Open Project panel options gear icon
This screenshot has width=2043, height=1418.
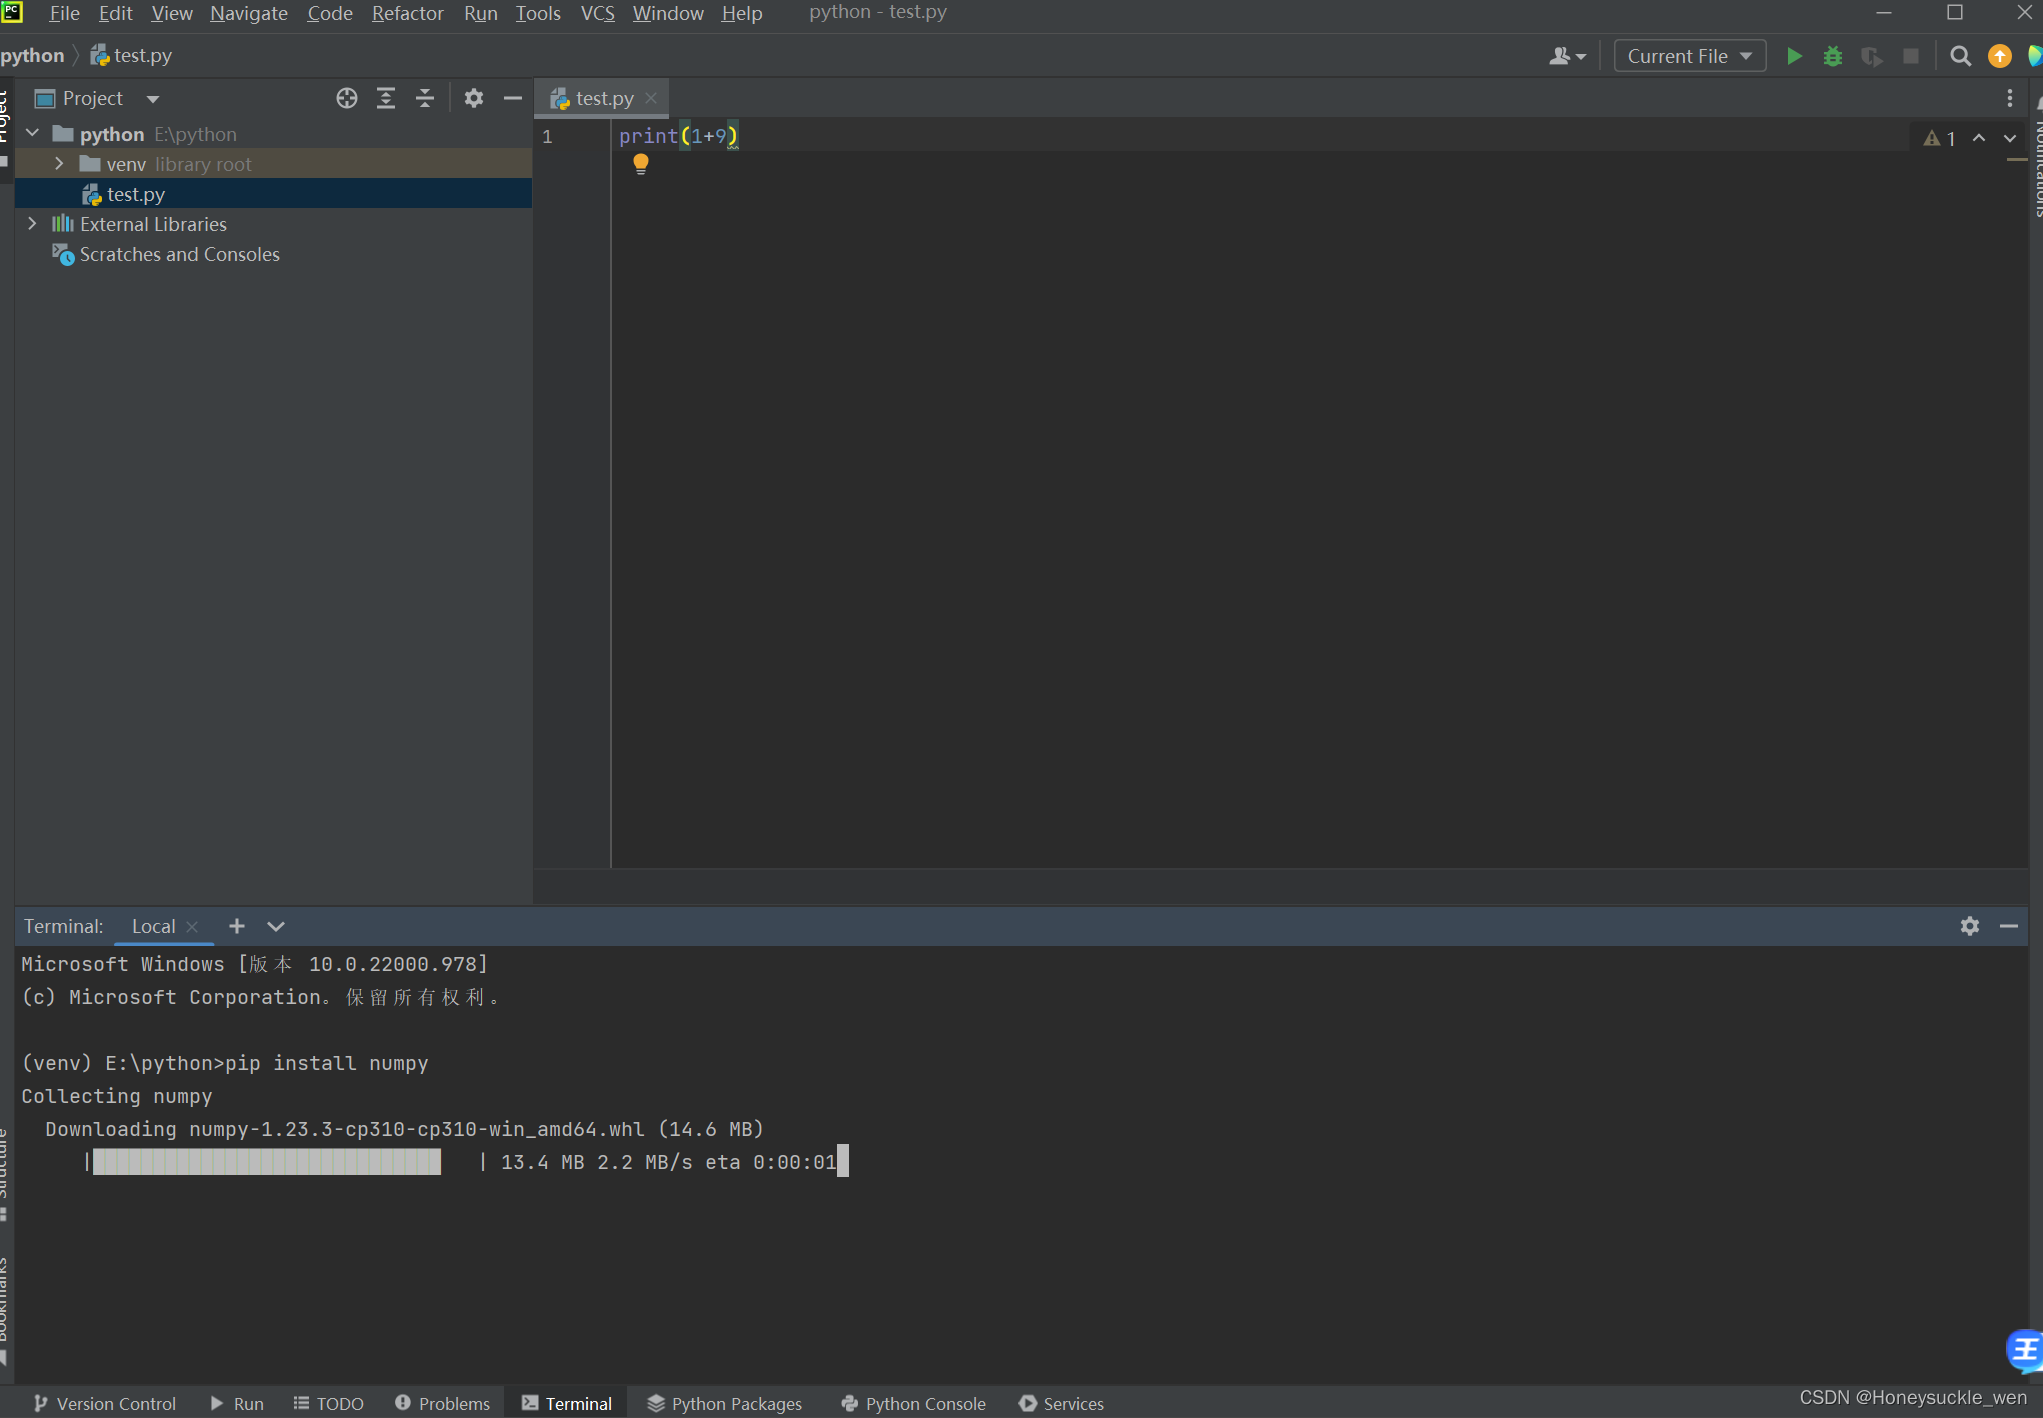(x=473, y=97)
